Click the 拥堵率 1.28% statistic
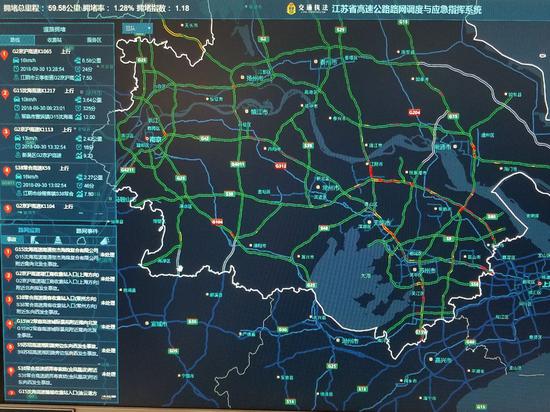 109,8
